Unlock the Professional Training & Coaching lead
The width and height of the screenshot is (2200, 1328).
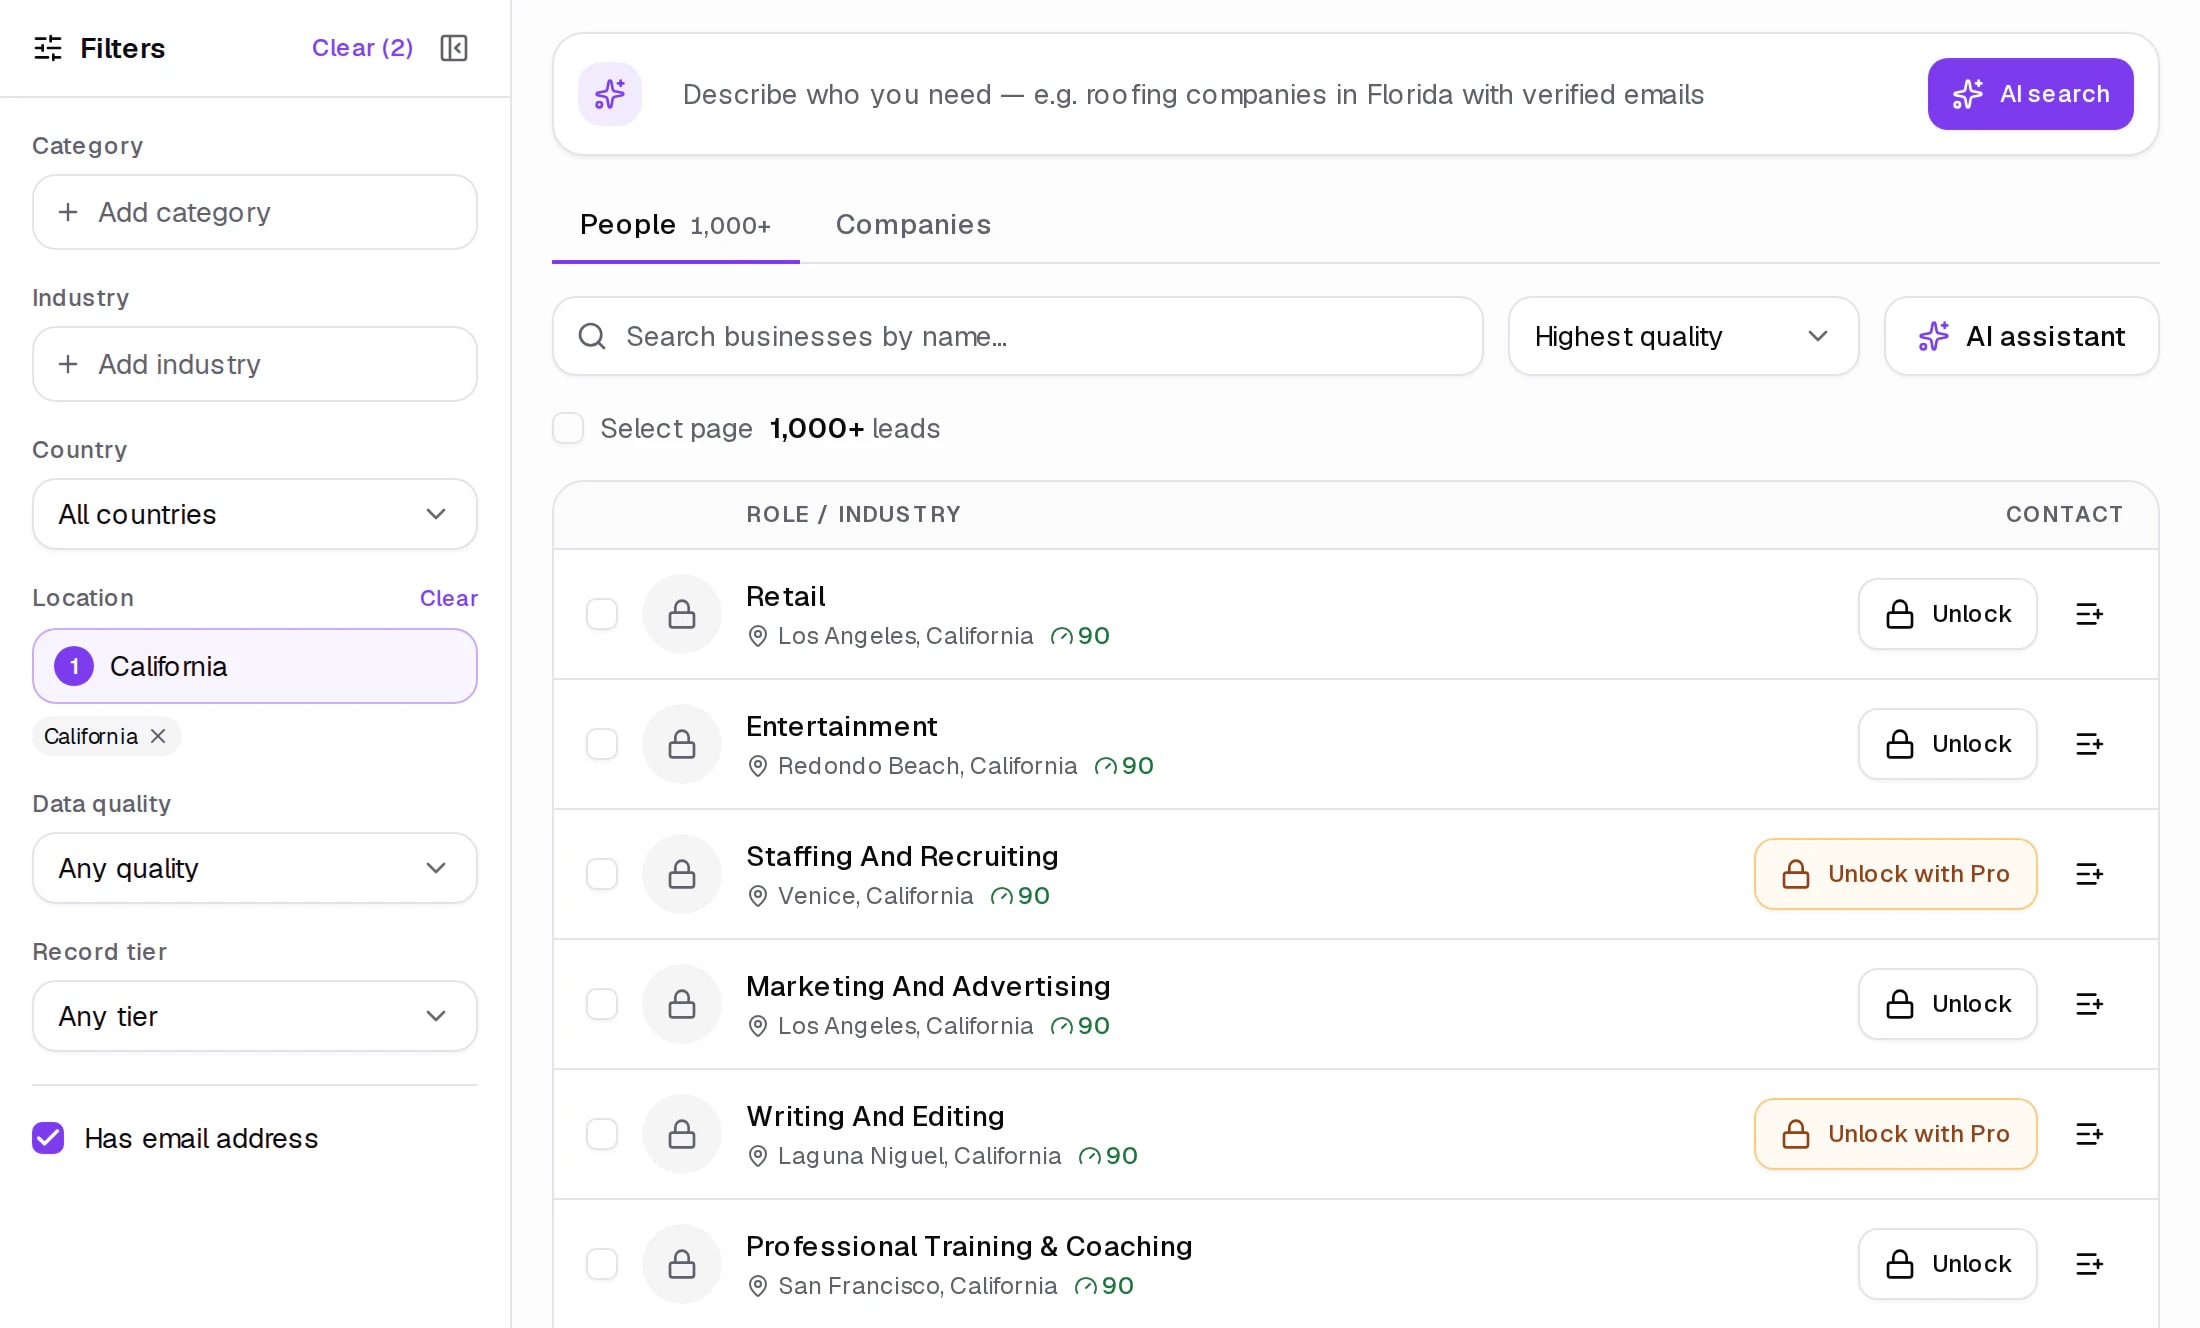tap(1947, 1264)
